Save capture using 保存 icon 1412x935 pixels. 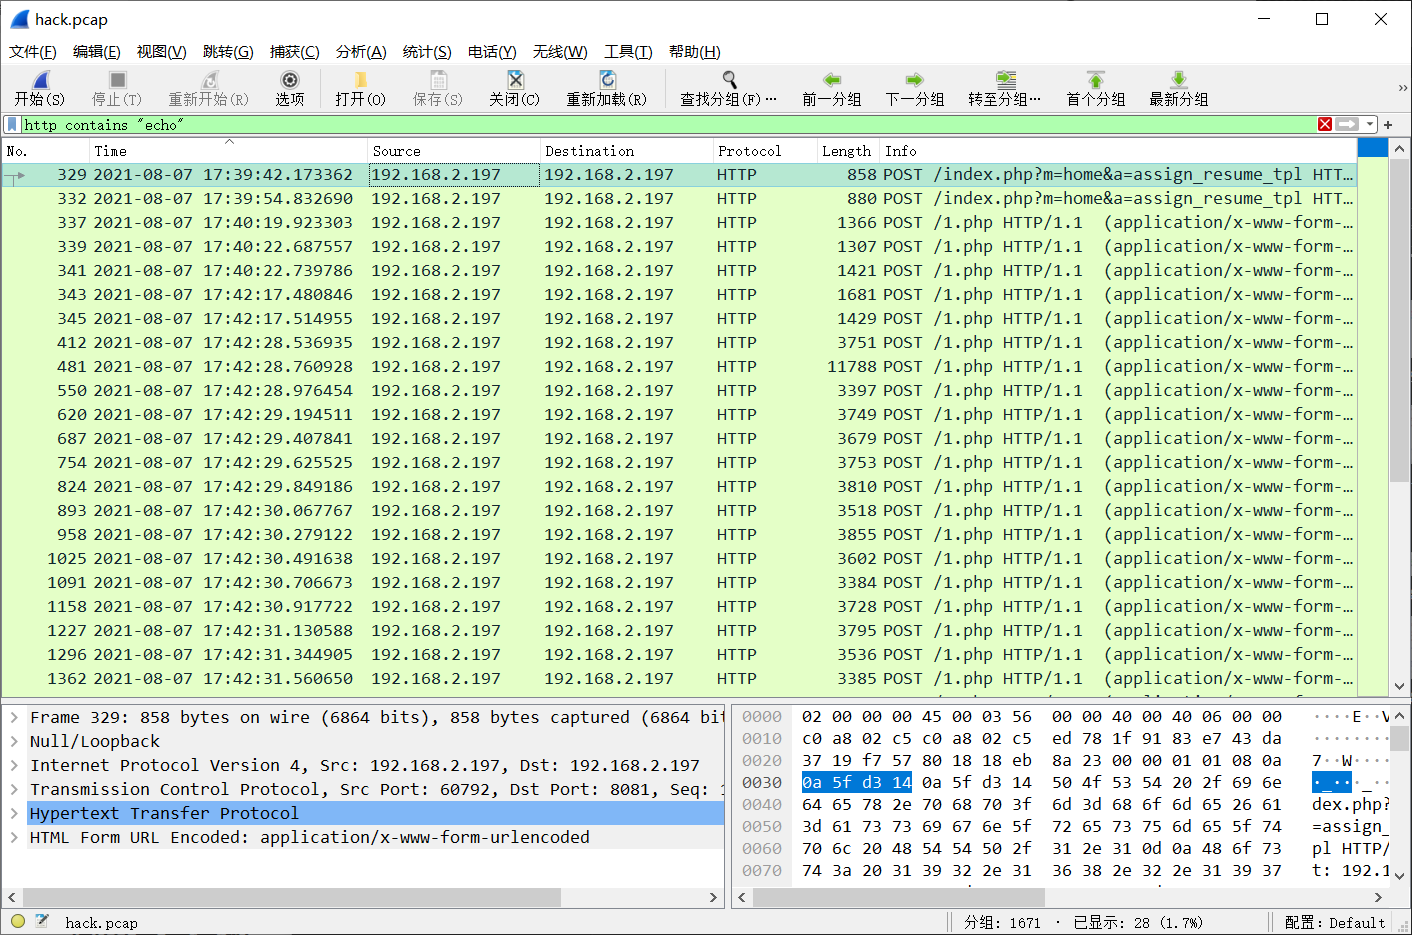tap(438, 80)
